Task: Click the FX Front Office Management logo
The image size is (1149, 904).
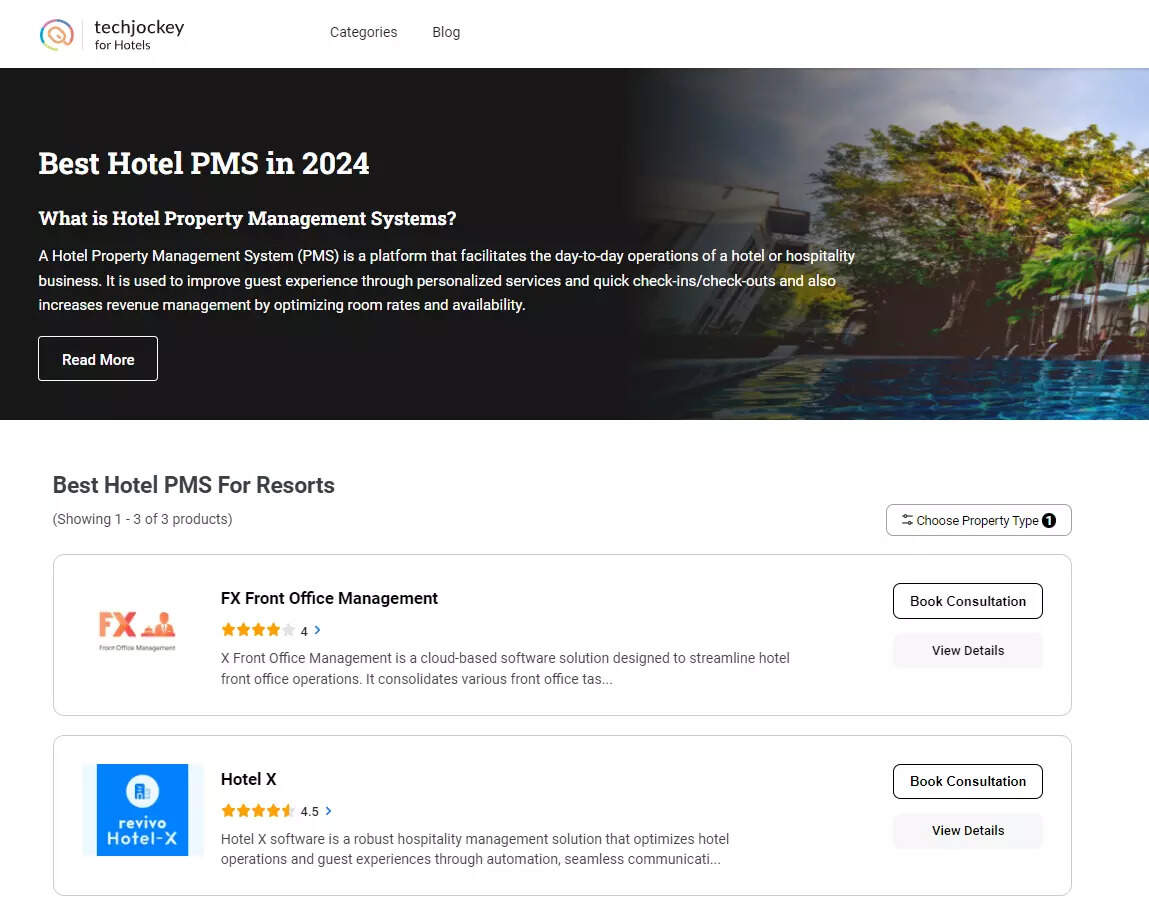Action: pos(137,631)
